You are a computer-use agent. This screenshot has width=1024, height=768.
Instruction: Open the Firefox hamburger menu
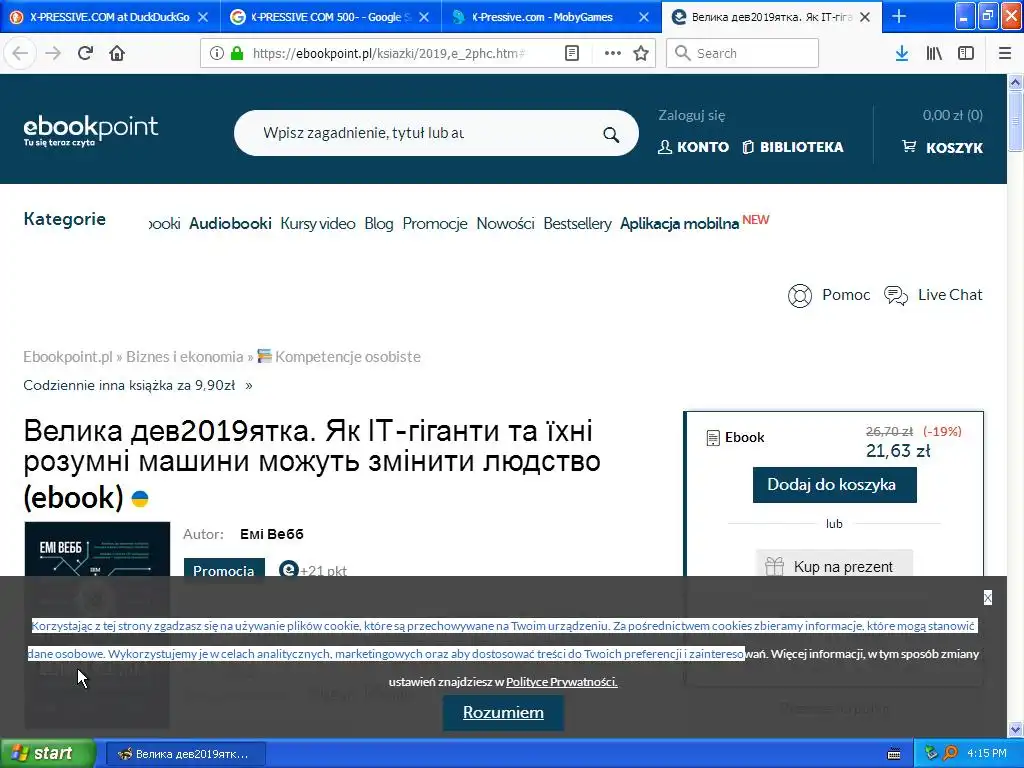[1005, 53]
